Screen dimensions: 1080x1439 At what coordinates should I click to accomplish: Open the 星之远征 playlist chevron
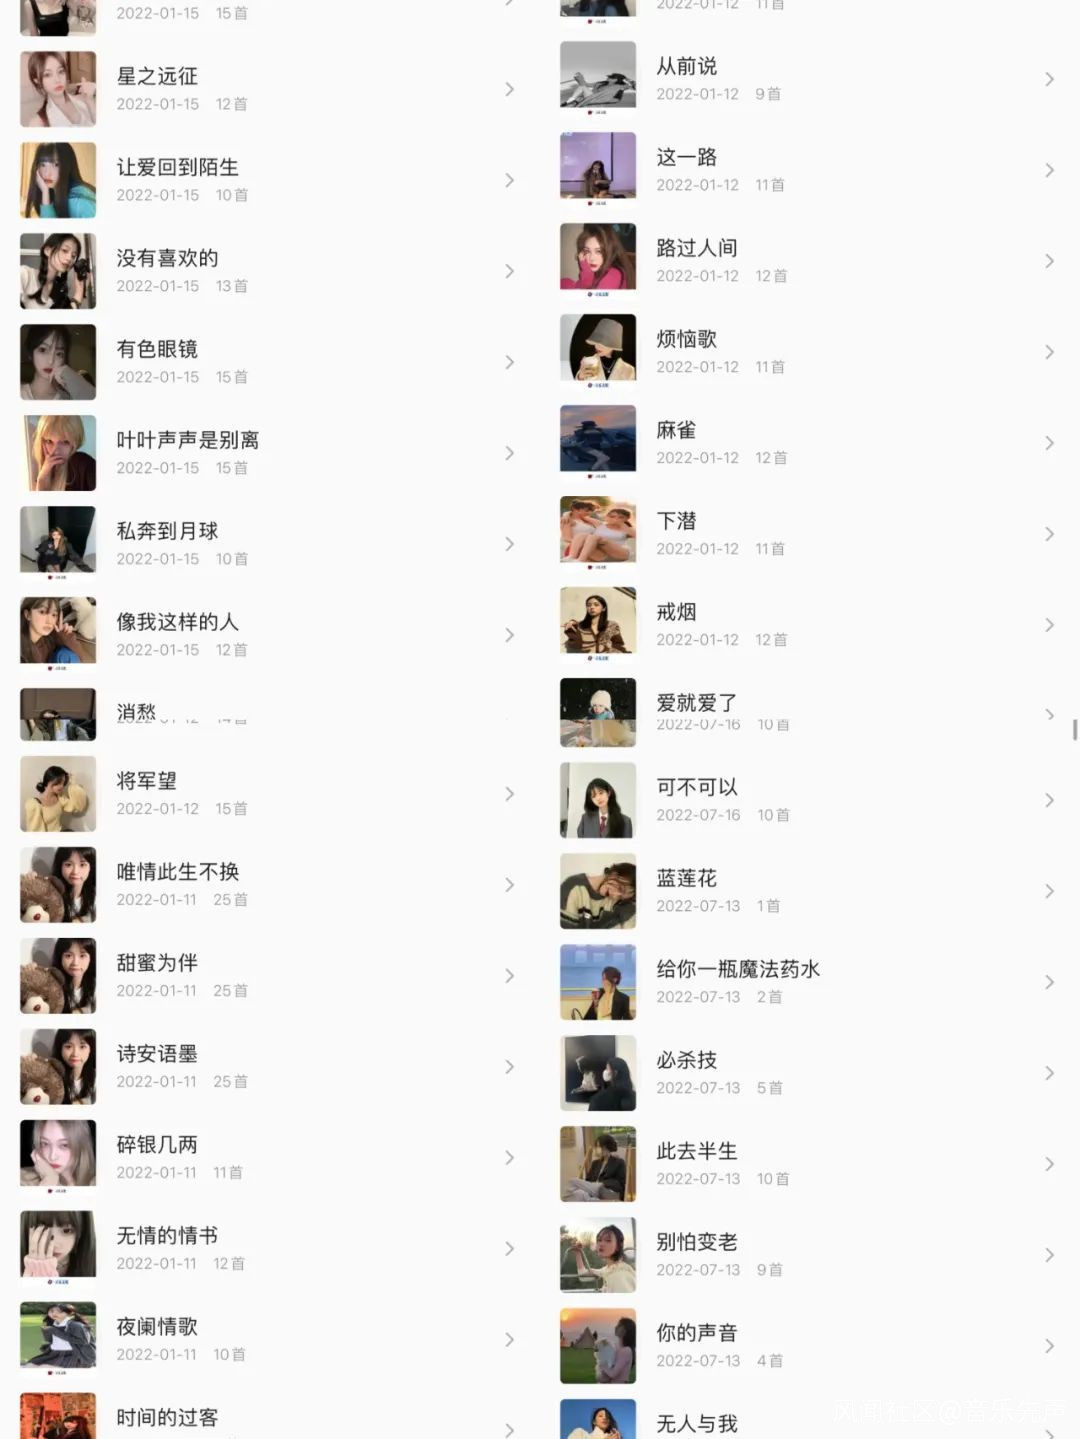[x=509, y=90]
